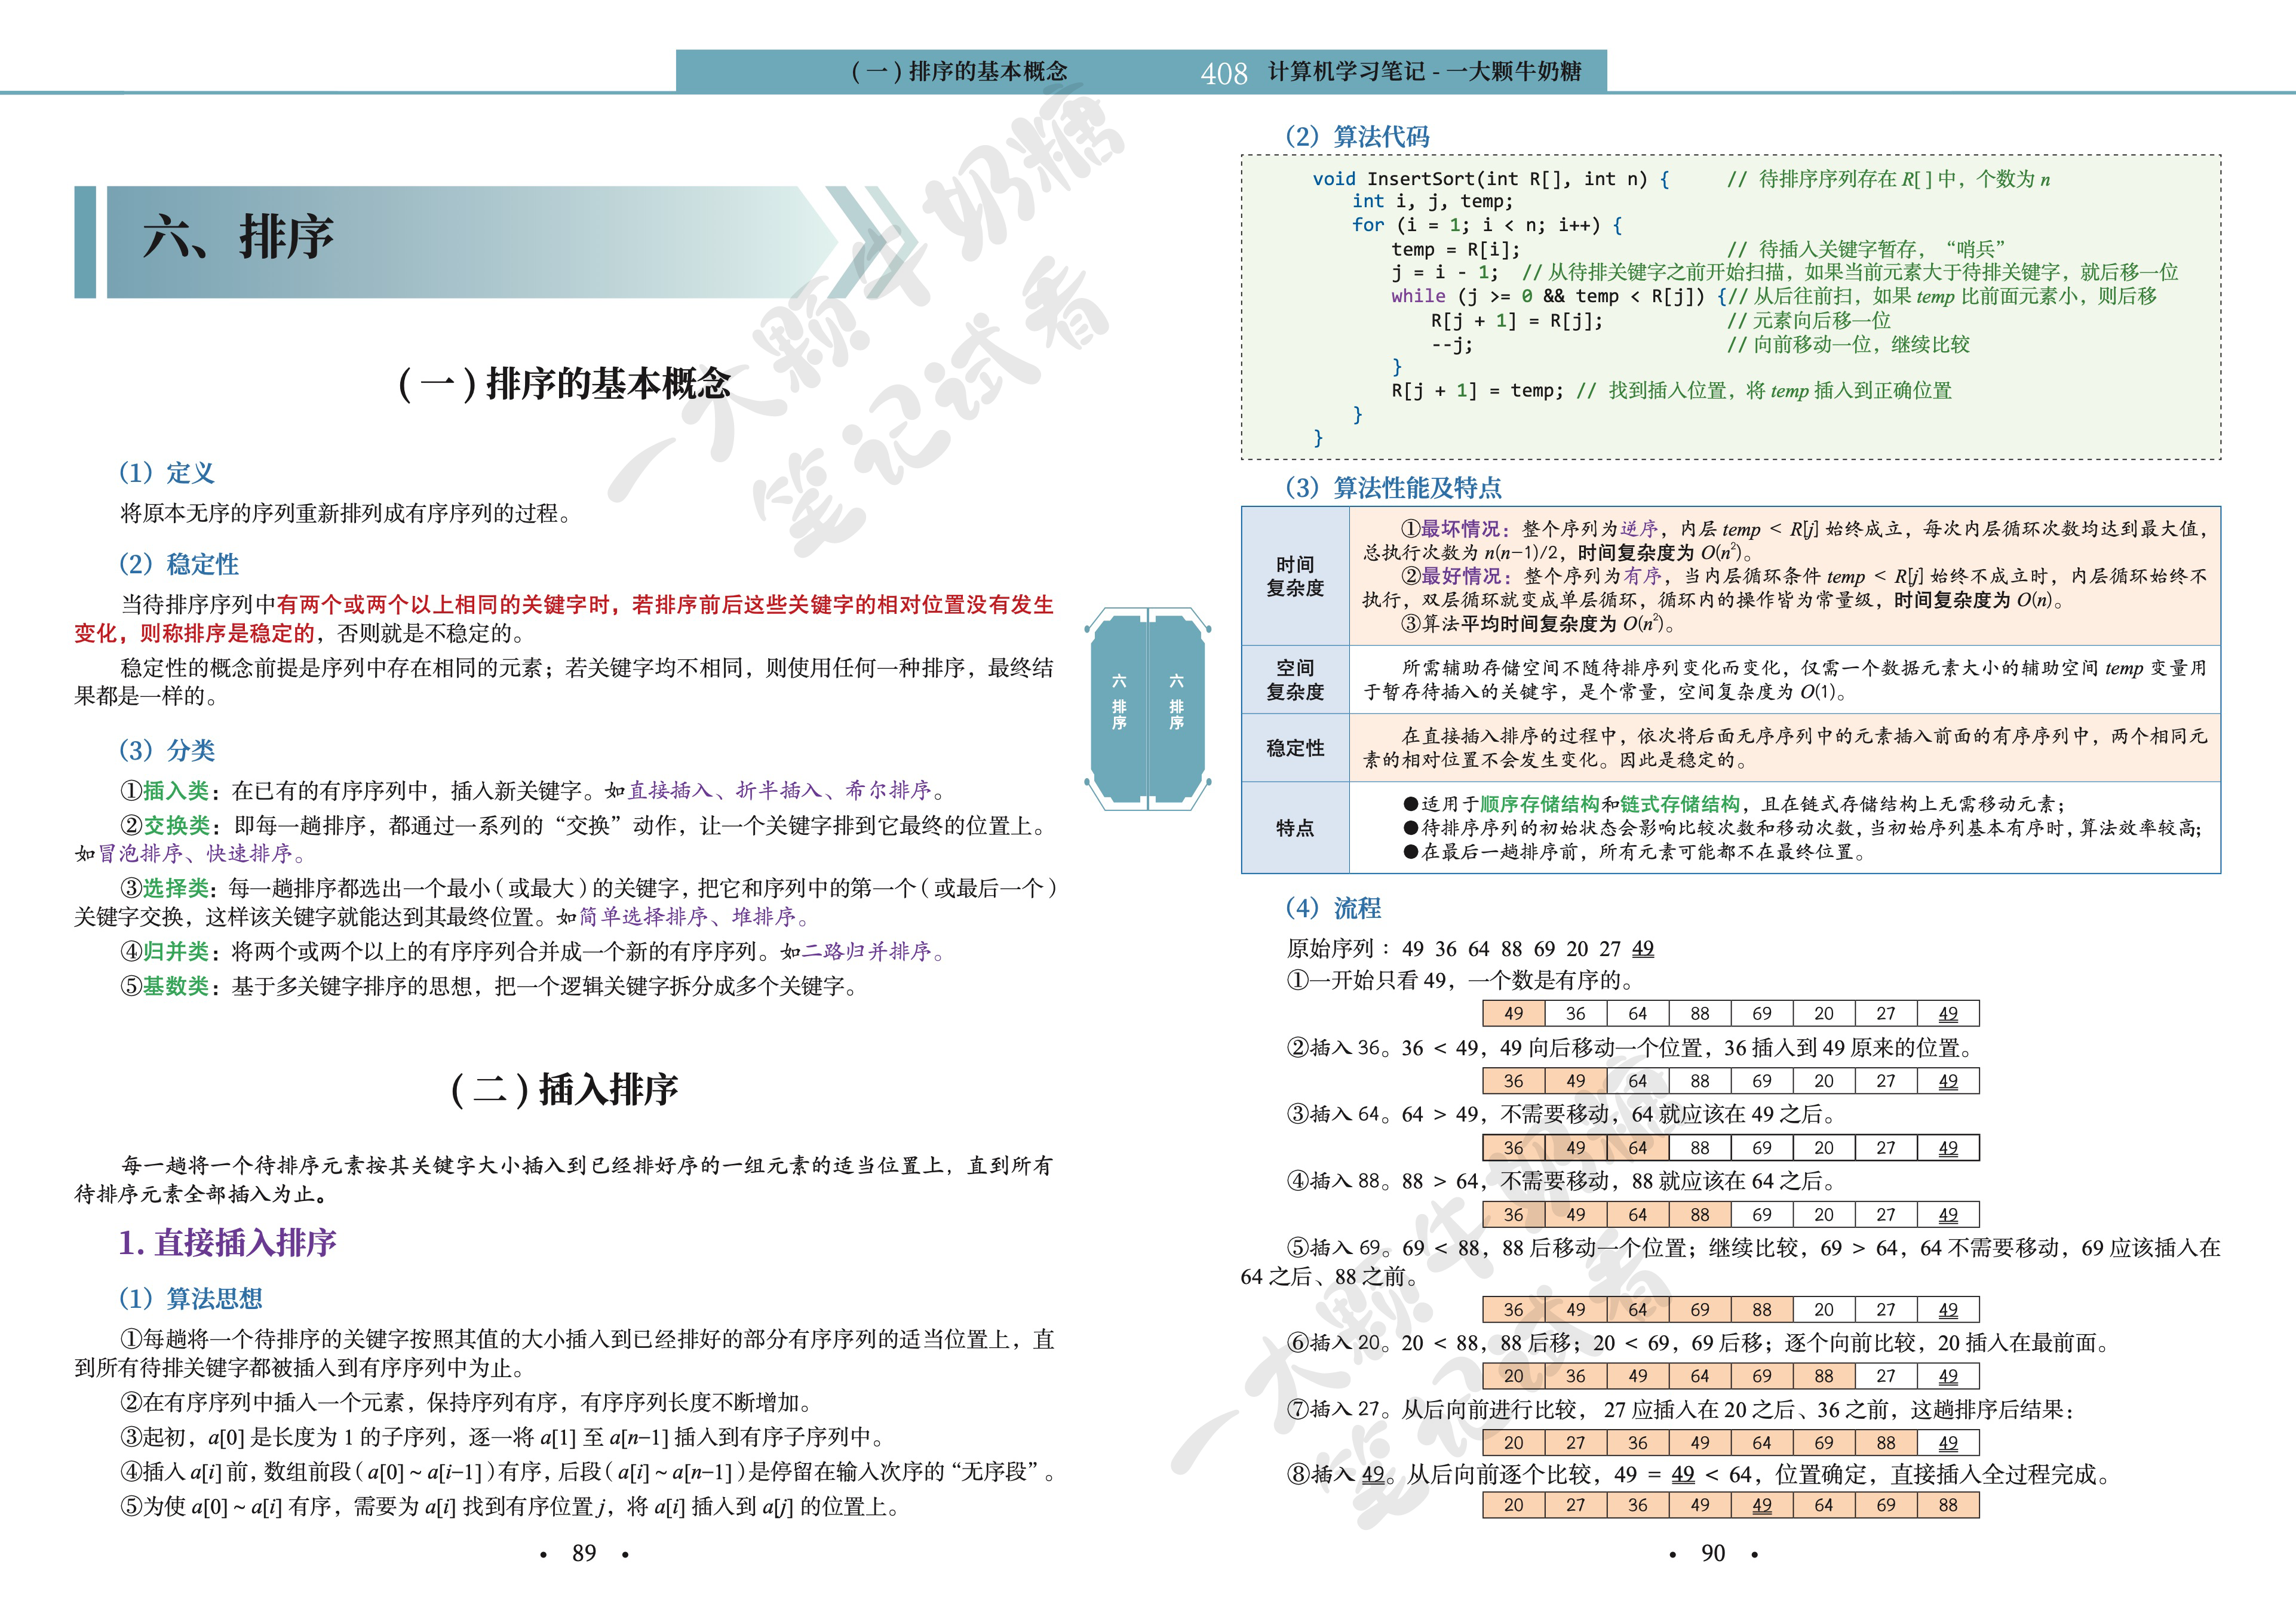The height and width of the screenshot is (1613, 2296).
Task: Click the code "while (j >= 0 && temp < R[j])"
Action: click(x=1548, y=296)
